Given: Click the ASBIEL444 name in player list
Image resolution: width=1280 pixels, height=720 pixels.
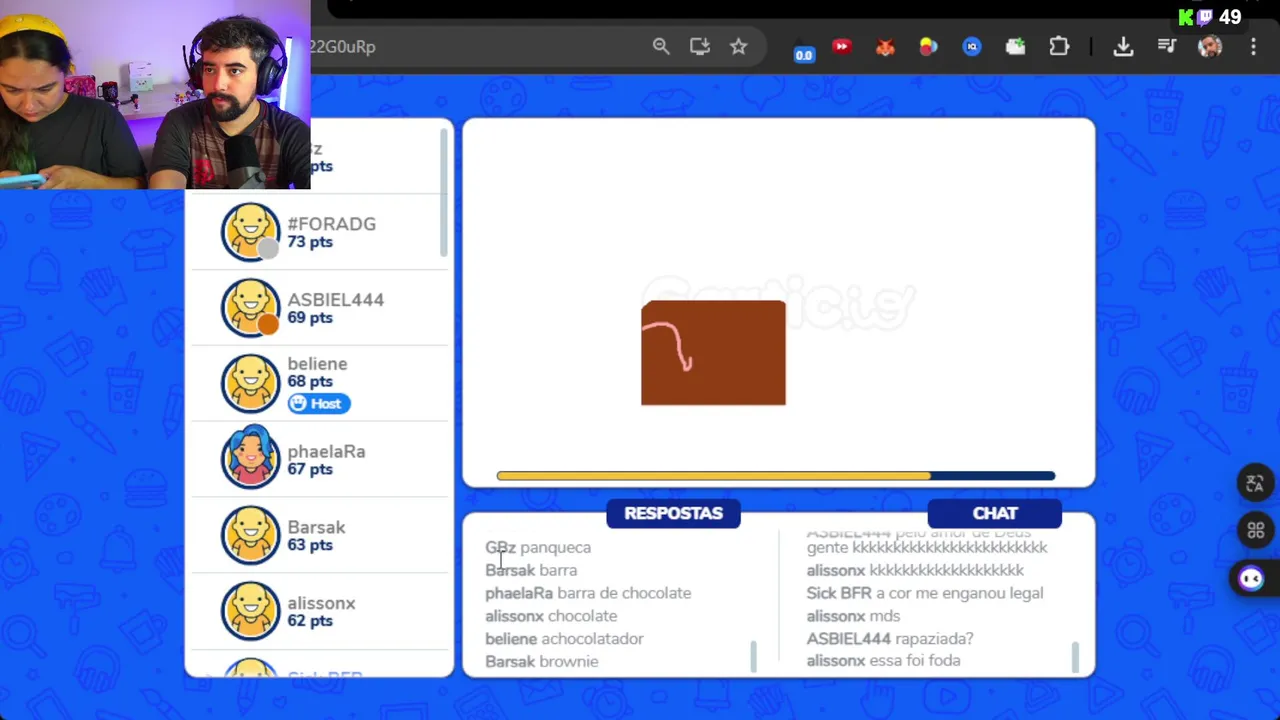Looking at the screenshot, I should tap(335, 300).
